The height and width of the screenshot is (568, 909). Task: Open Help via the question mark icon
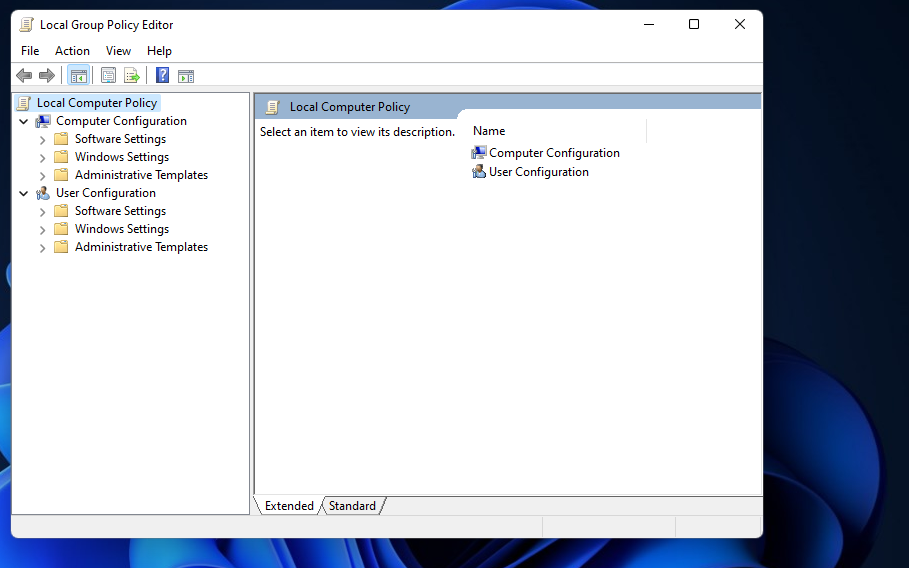tap(162, 76)
